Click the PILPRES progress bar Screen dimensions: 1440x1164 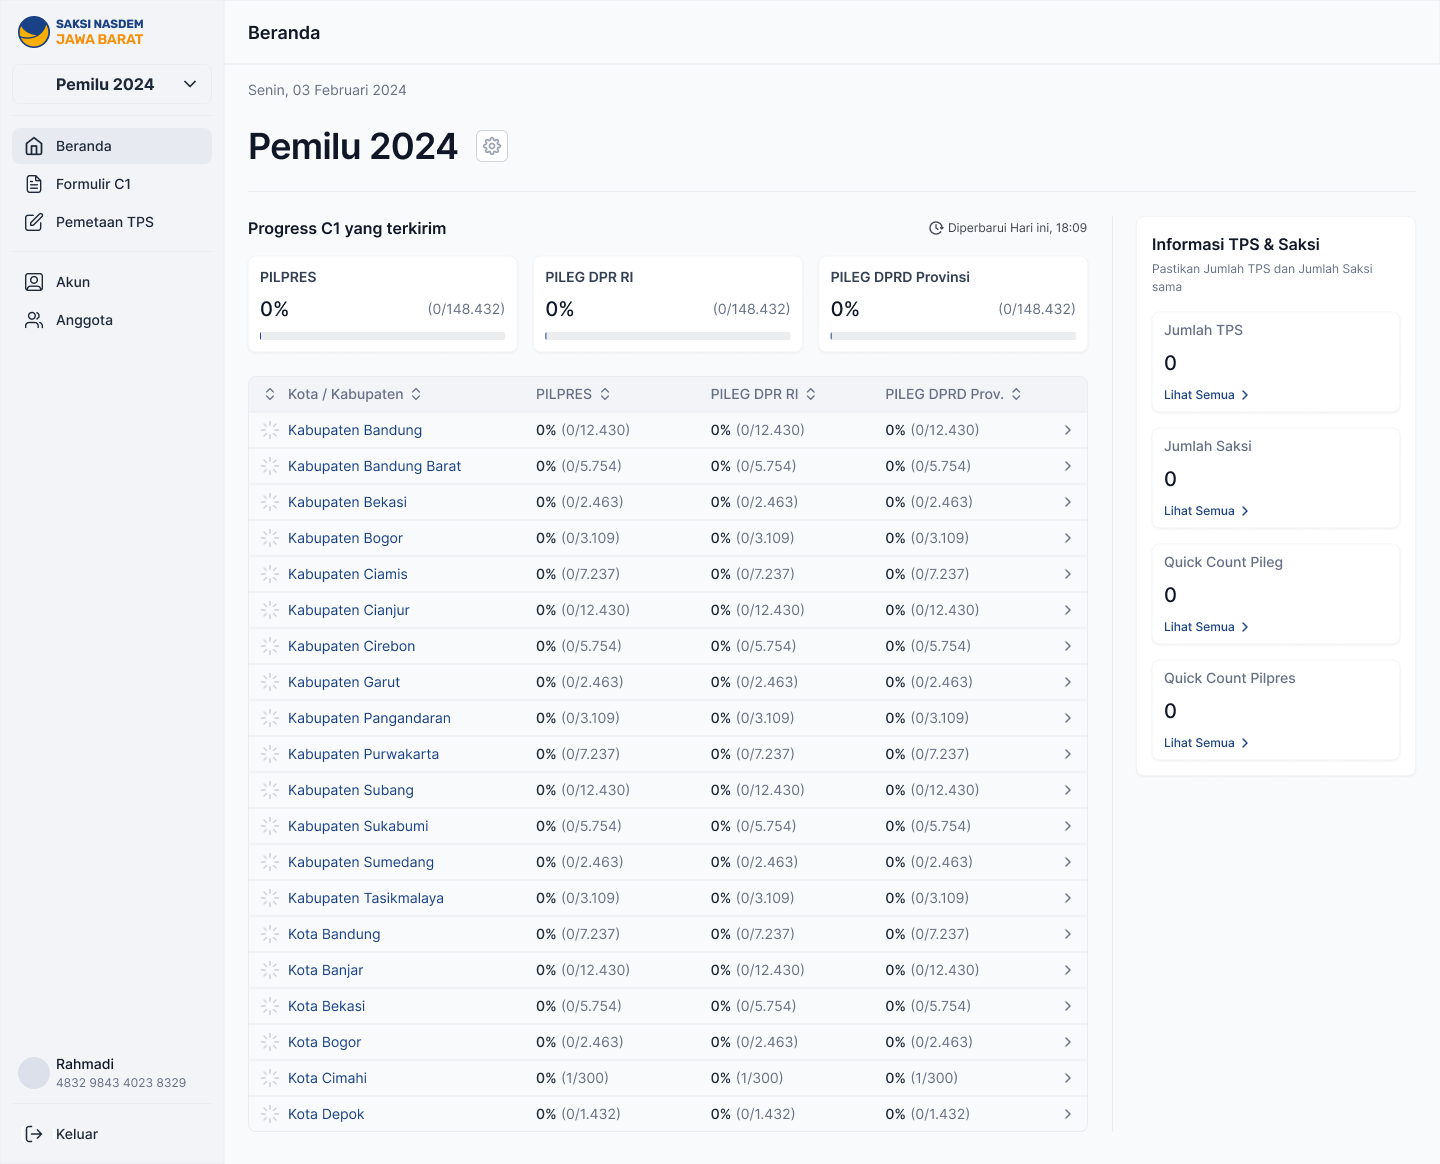pos(382,336)
